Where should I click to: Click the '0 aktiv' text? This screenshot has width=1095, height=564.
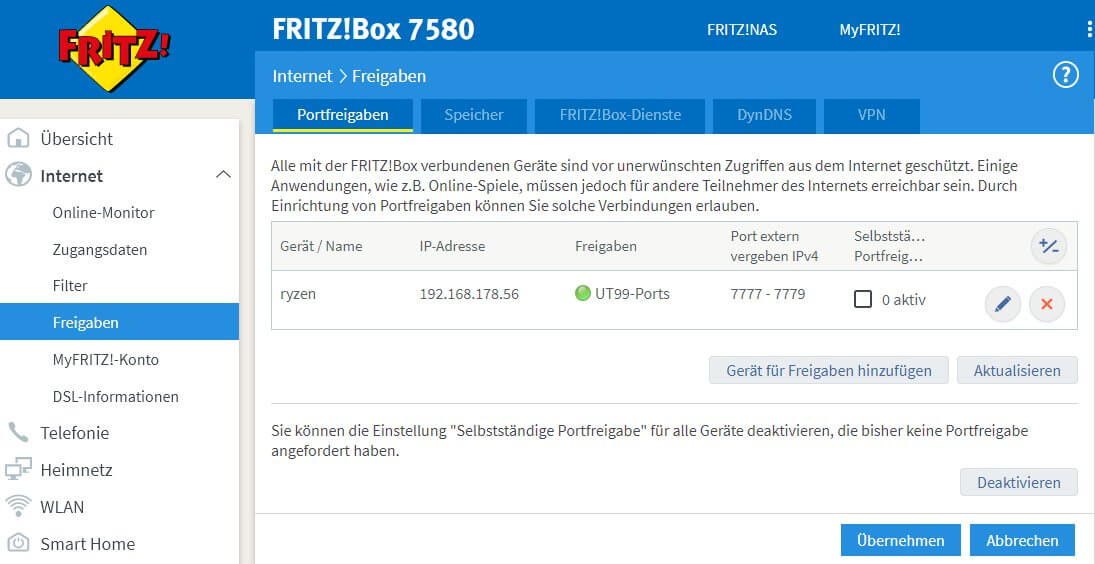[x=904, y=300]
